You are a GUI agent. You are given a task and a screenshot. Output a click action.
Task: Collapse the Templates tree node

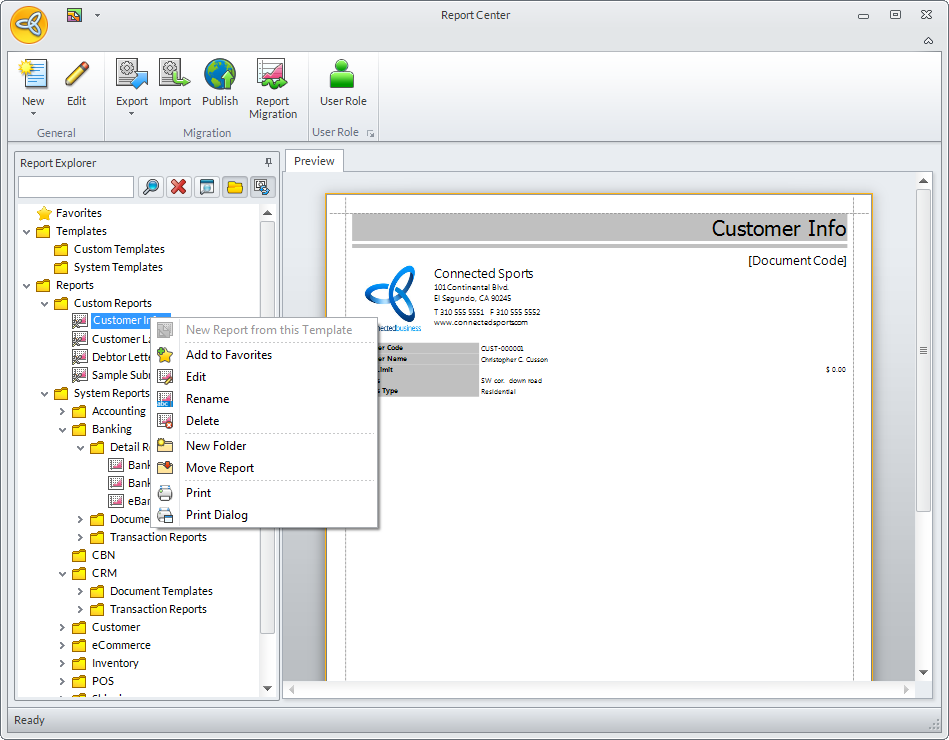[26, 231]
